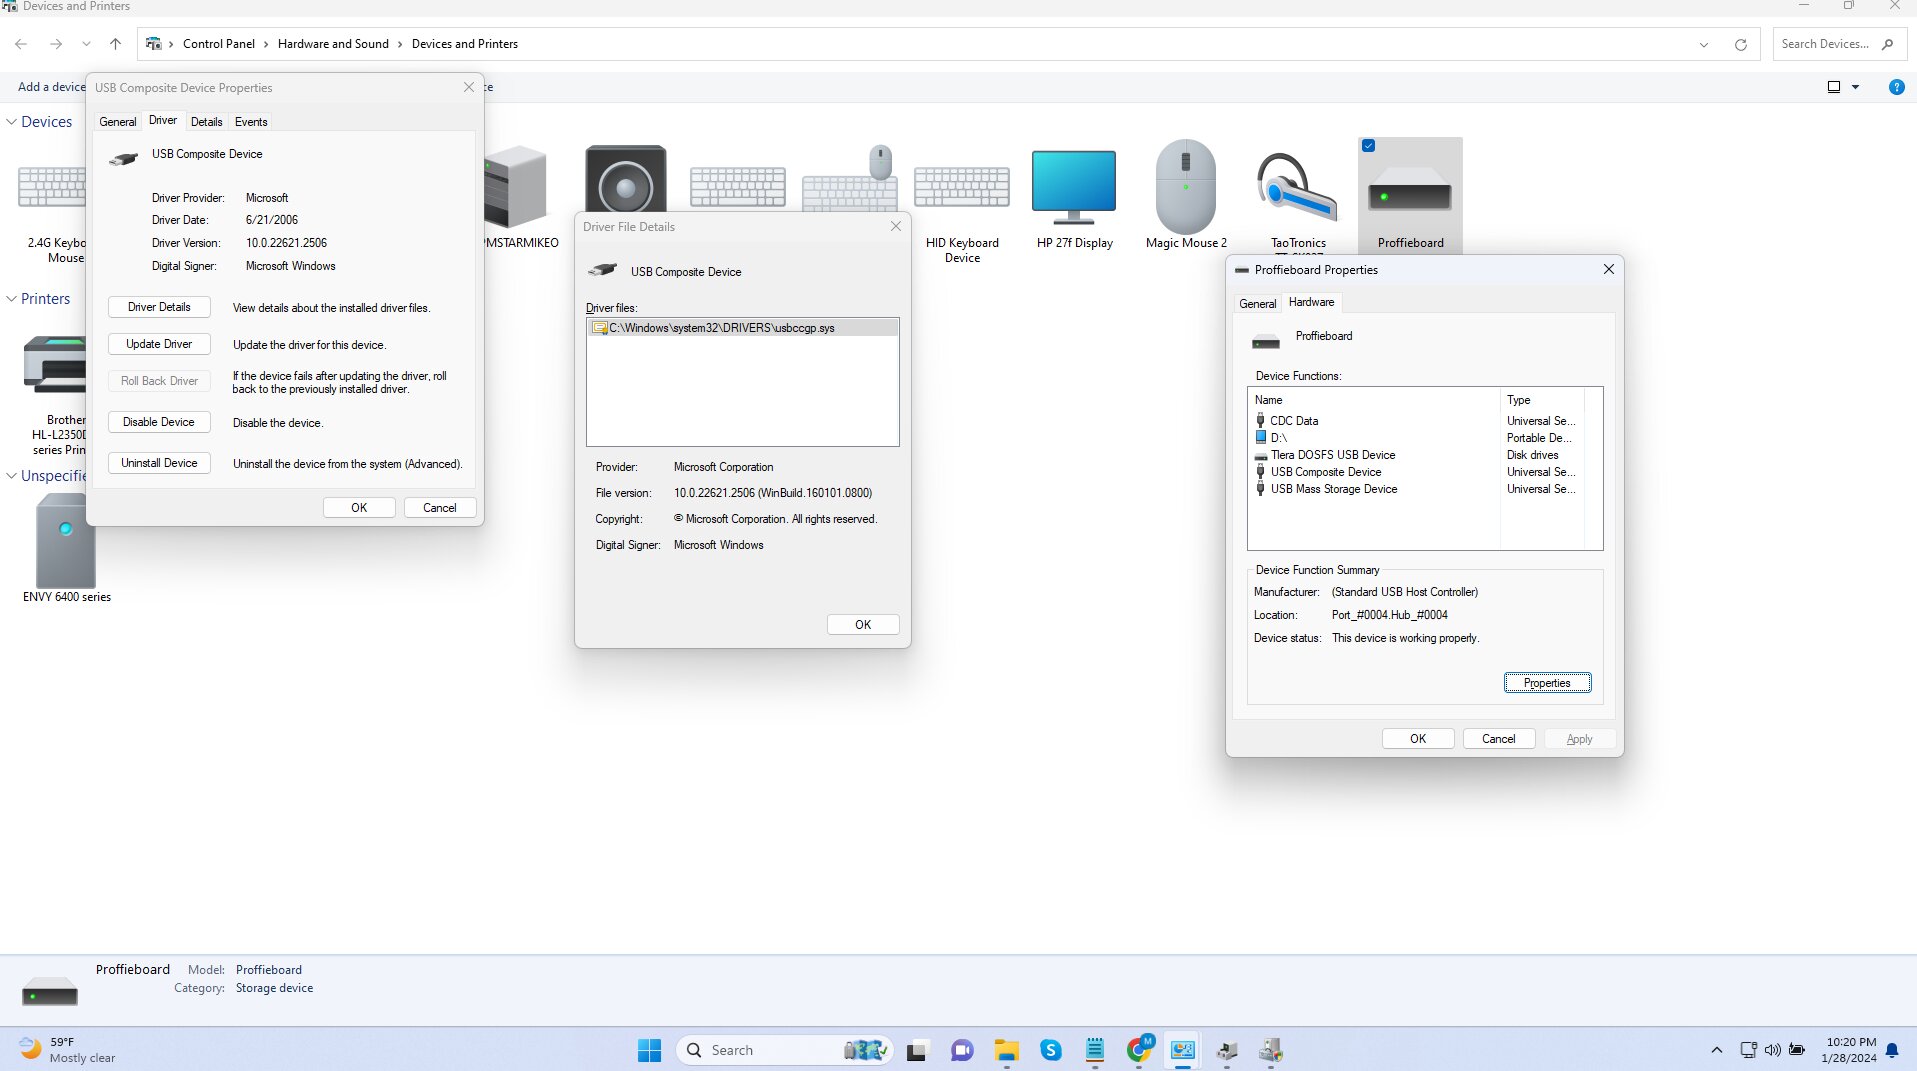The height and width of the screenshot is (1071, 1917).
Task: Select the 2.4G Keyboard Mouse device icon
Action: point(52,187)
